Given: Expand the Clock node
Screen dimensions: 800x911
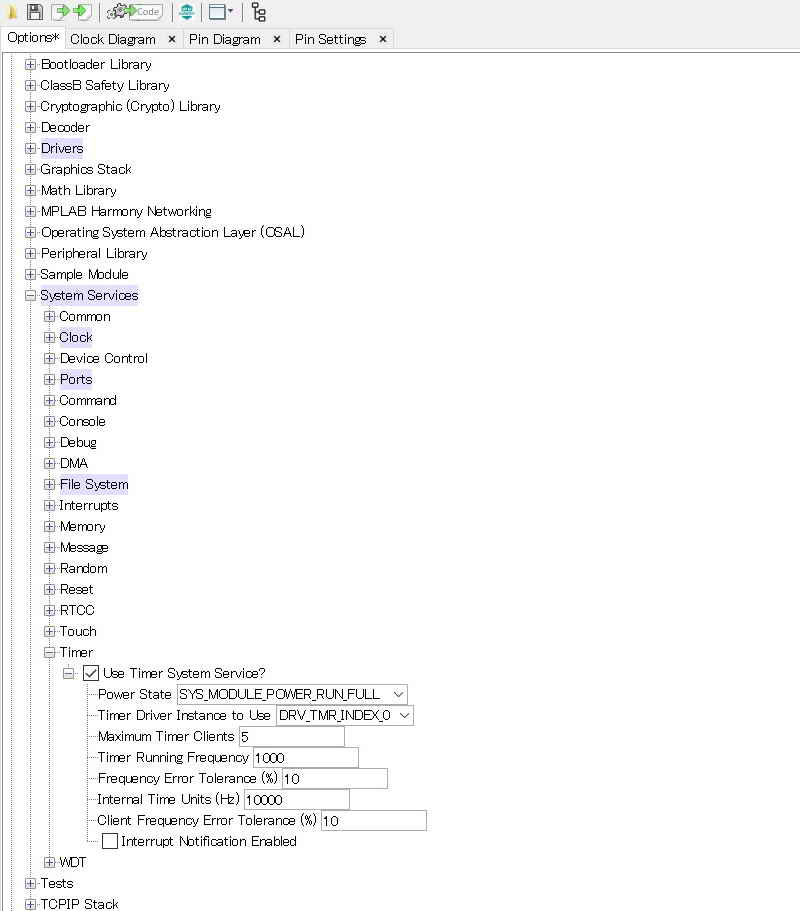Looking at the screenshot, I should [49, 337].
